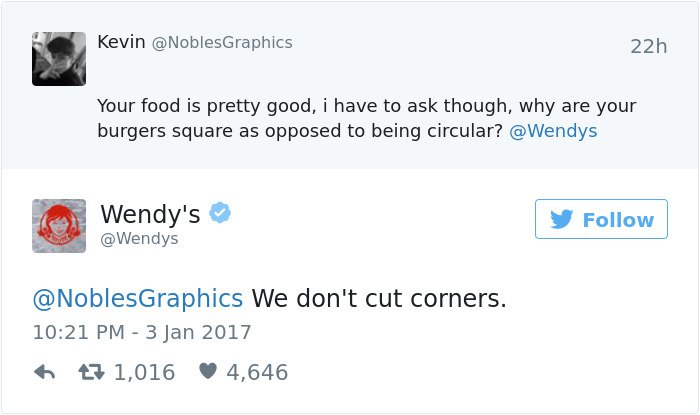Click the "We don't cut corners." reply text

click(379, 298)
